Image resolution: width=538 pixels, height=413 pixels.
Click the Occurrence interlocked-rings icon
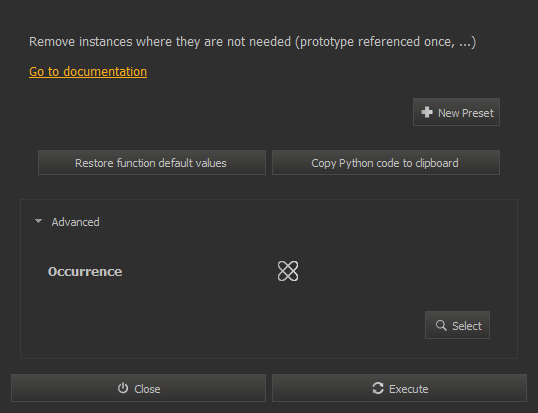click(288, 271)
